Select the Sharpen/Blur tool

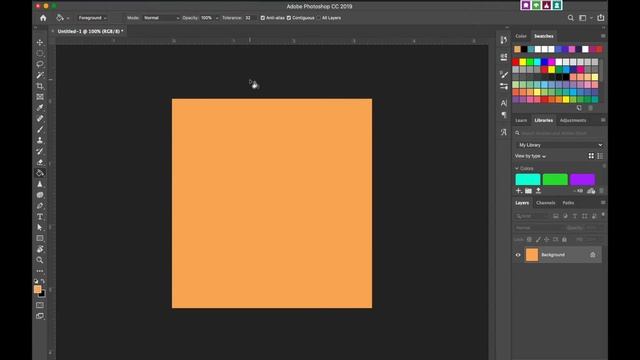point(40,184)
